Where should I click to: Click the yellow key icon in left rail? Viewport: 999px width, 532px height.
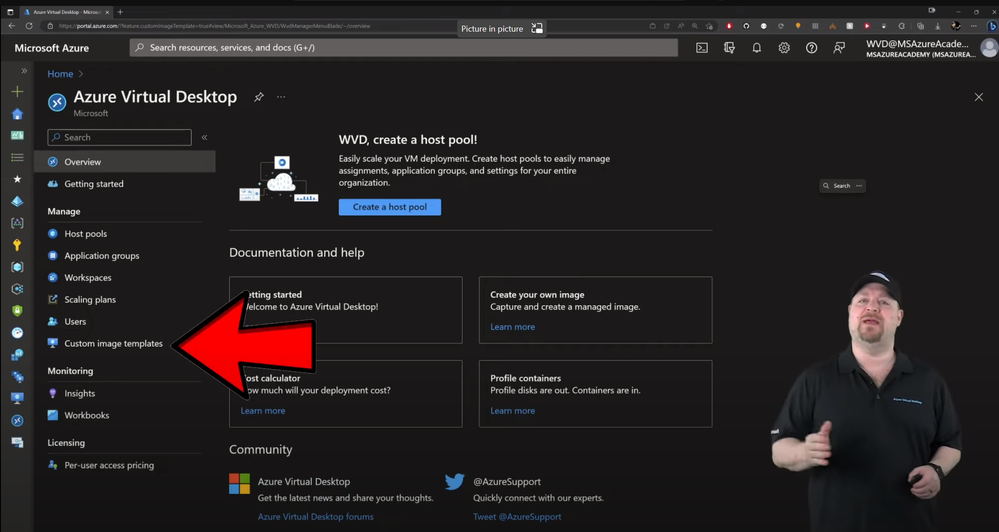[x=17, y=245]
